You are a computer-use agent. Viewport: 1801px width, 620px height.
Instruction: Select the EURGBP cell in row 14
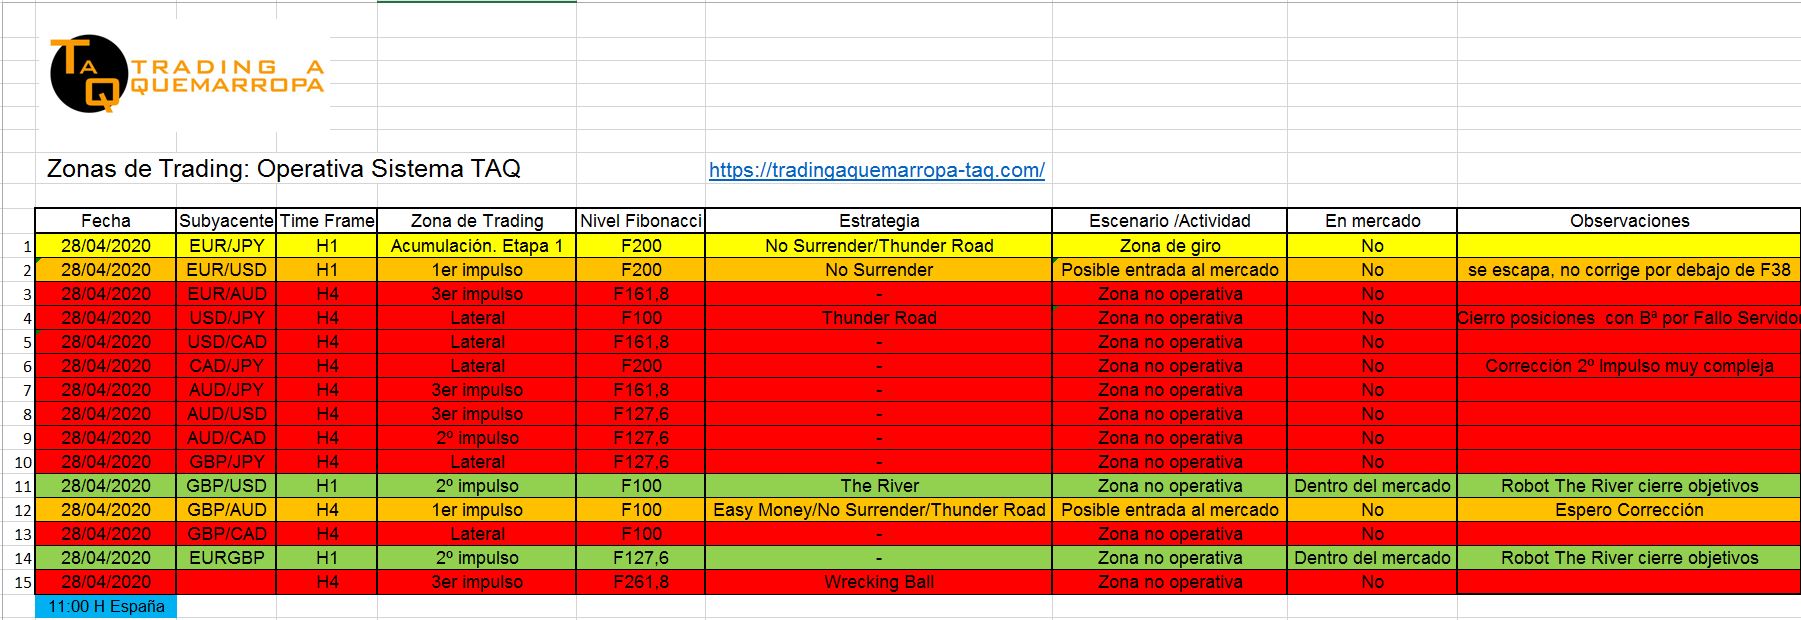coord(226,558)
